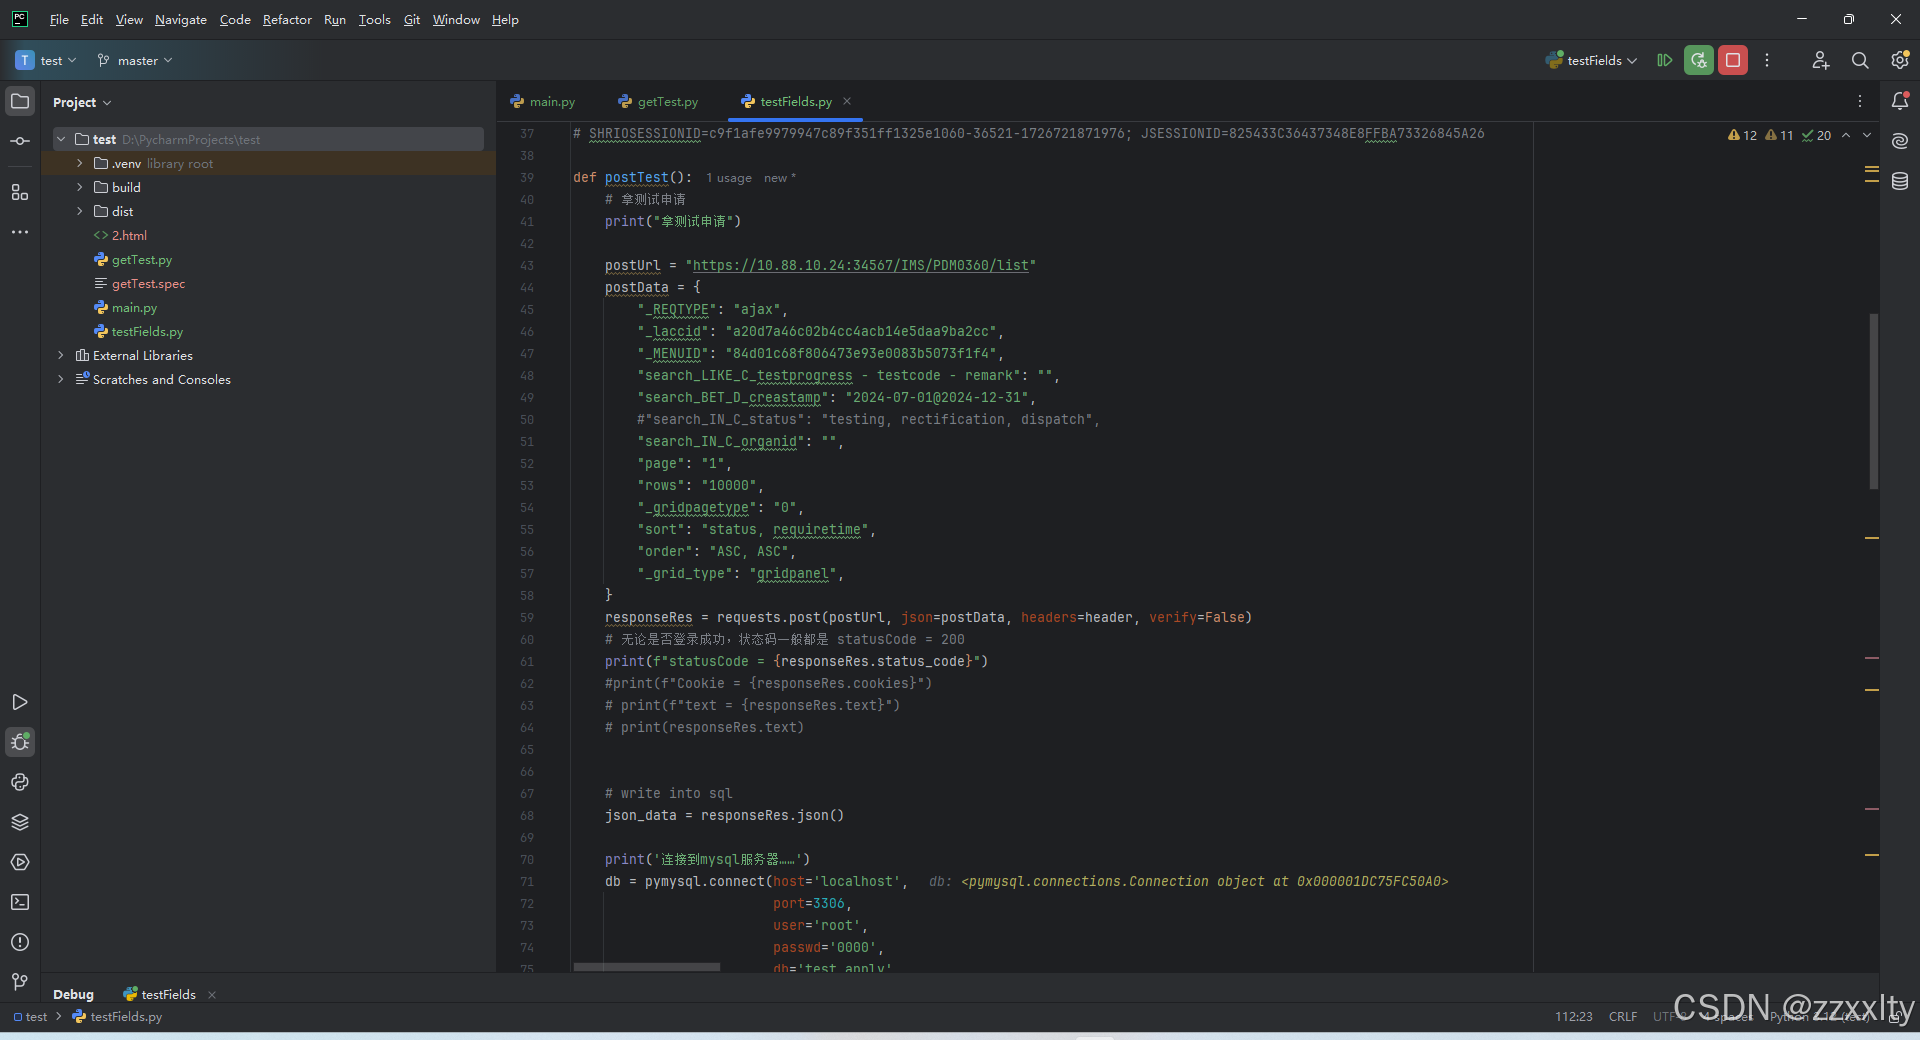Toggle the Git tool window
This screenshot has height=1040, width=1920.
click(x=20, y=983)
